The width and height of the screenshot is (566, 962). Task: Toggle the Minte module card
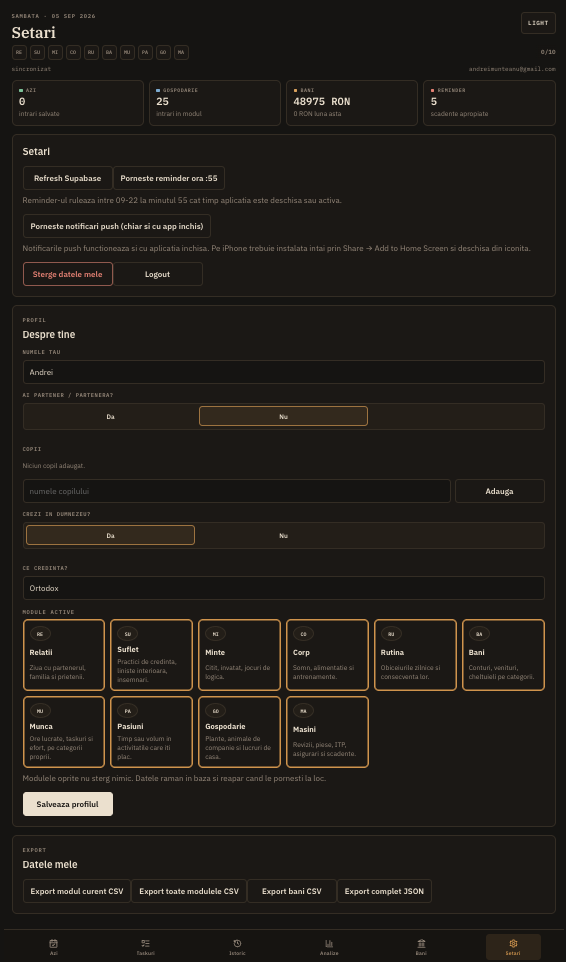click(239, 655)
